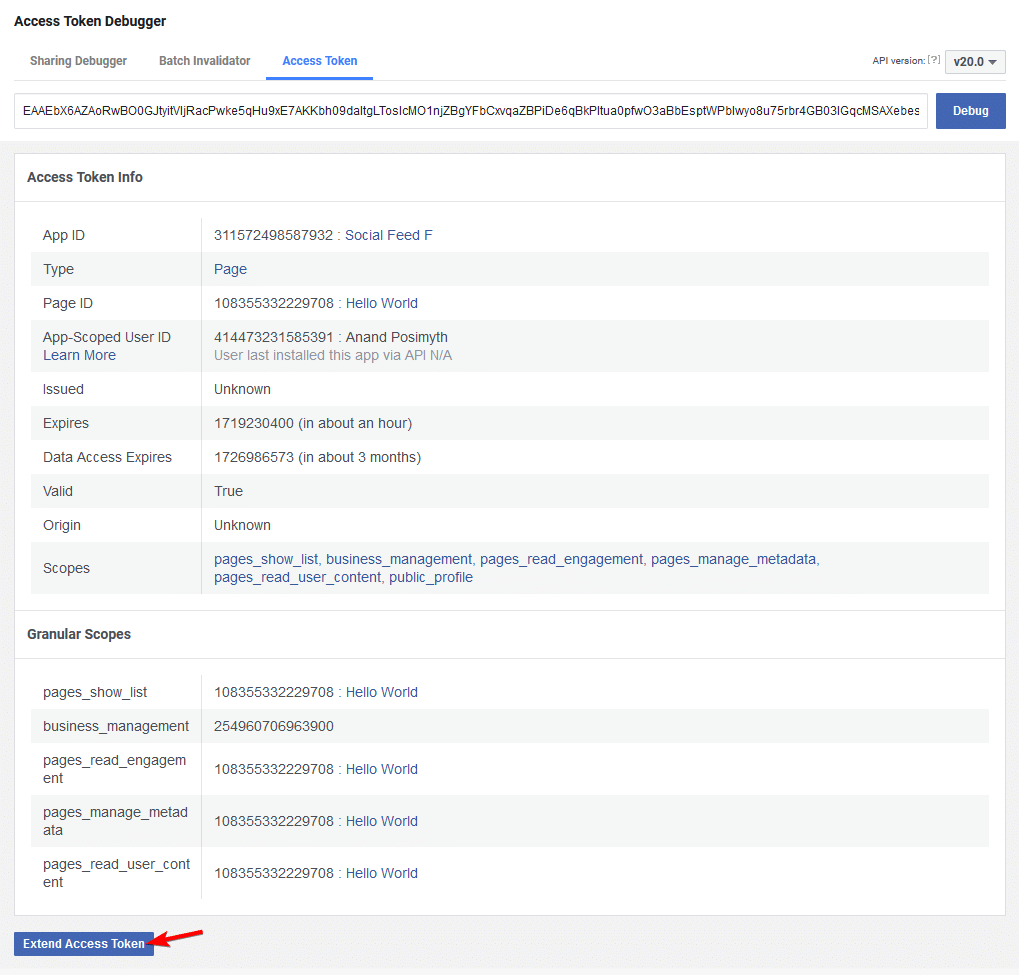Open Hello World link in pages_show_list granular row
This screenshot has width=1019, height=975.
click(381, 692)
